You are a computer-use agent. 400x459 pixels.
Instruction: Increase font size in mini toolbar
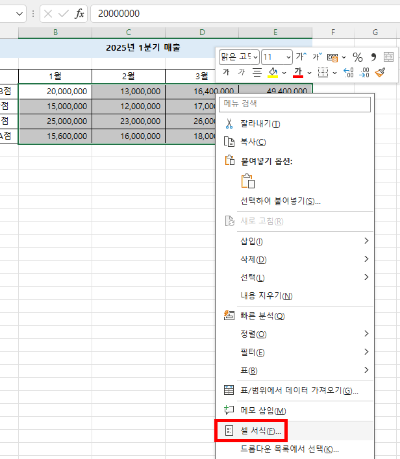pyautogui.click(x=301, y=57)
